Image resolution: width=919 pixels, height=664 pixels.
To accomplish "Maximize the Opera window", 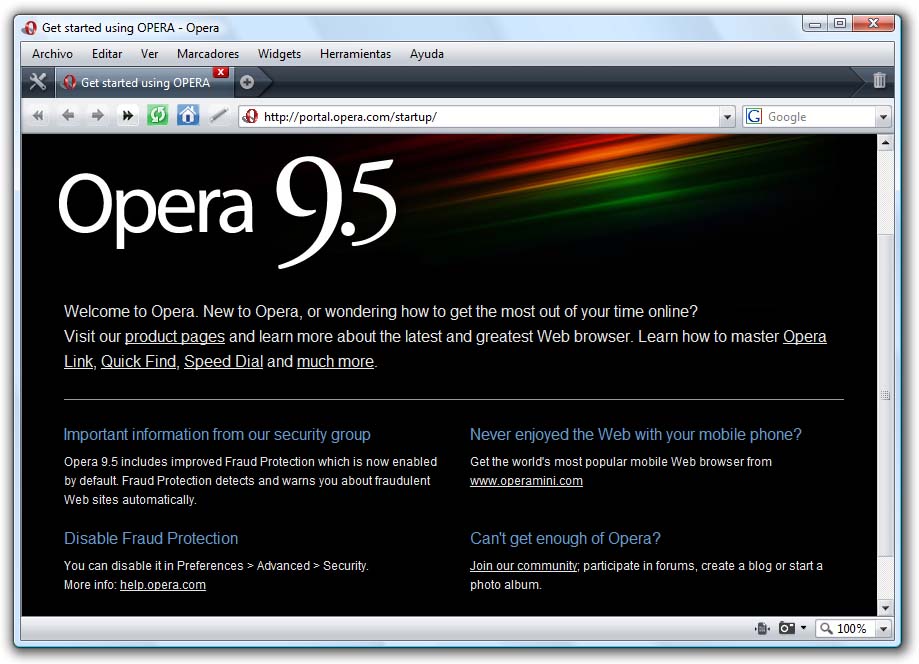I will (x=840, y=23).
